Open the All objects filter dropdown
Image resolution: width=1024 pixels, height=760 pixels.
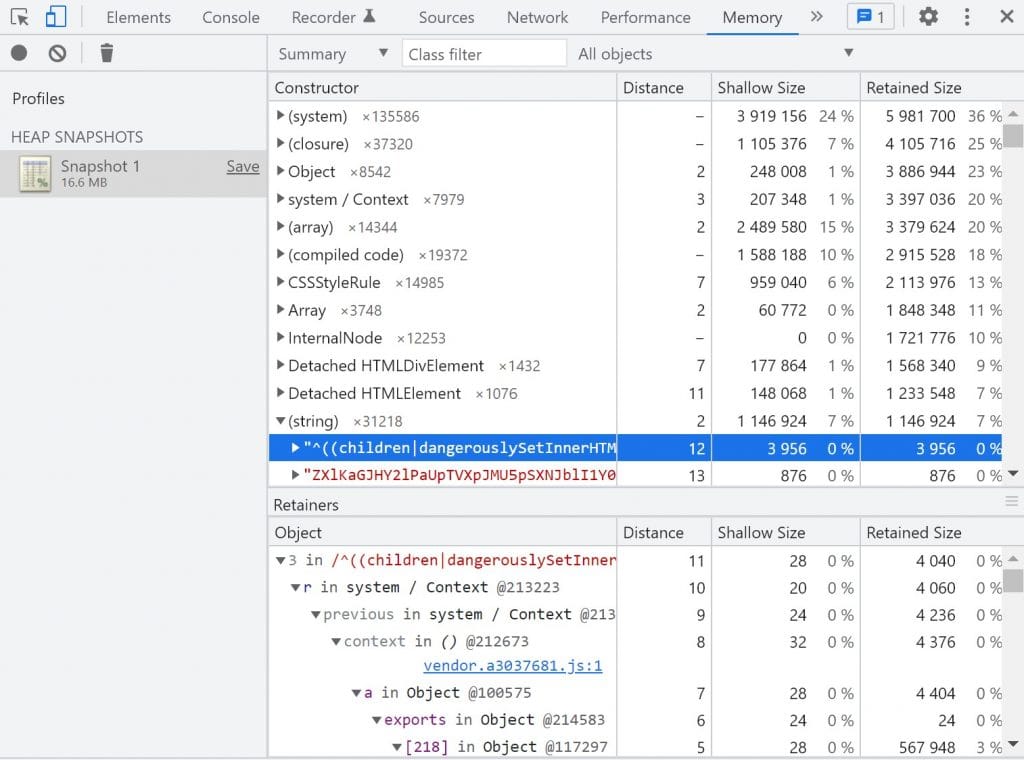(712, 53)
